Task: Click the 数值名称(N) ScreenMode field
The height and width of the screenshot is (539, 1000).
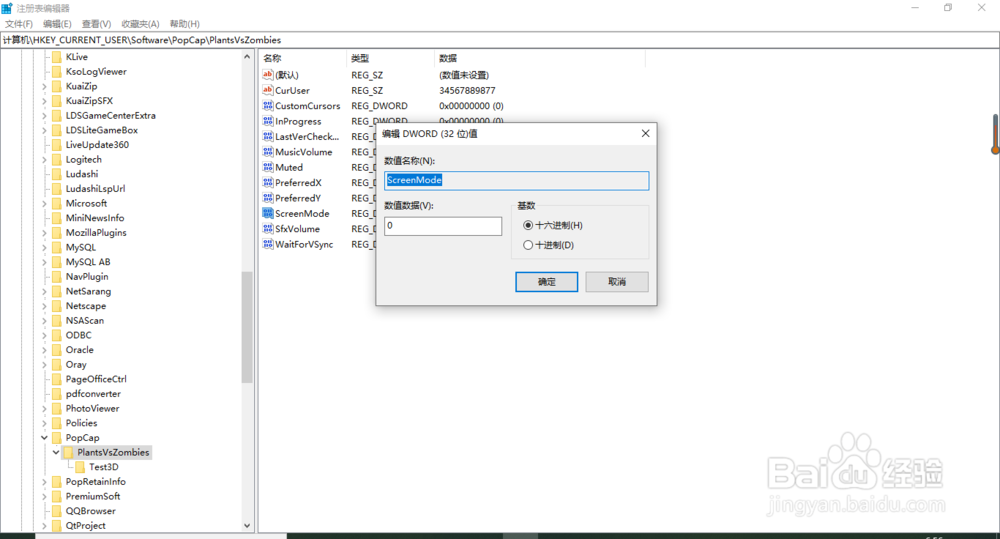Action: 517,181
